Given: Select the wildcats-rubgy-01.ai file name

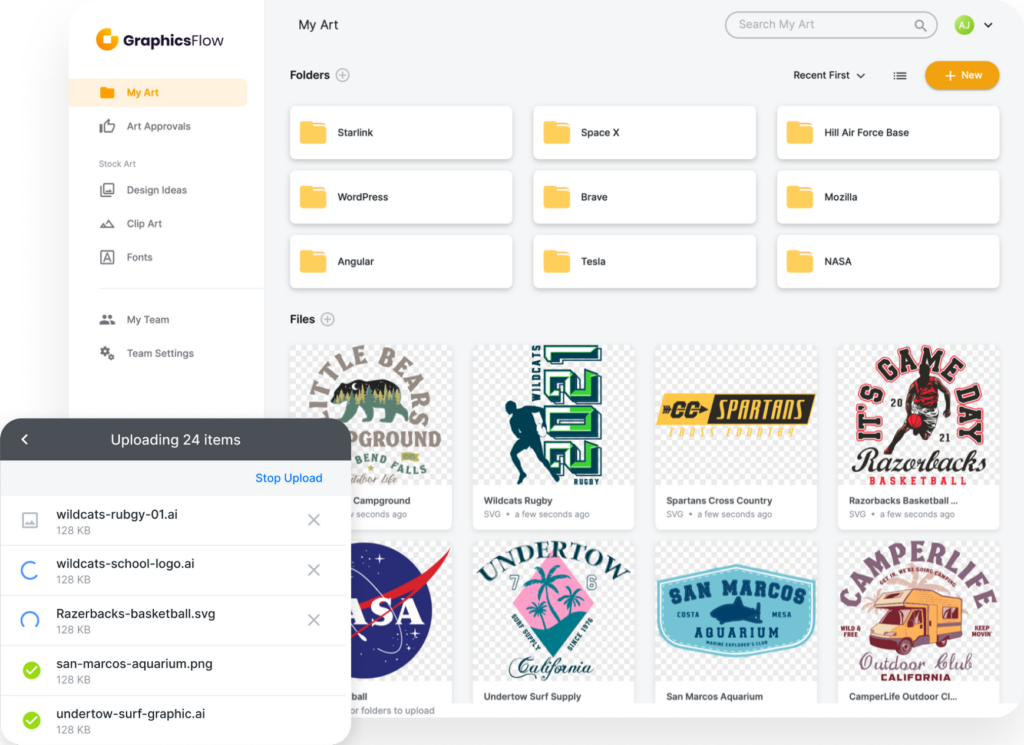Looking at the screenshot, I should tap(117, 515).
